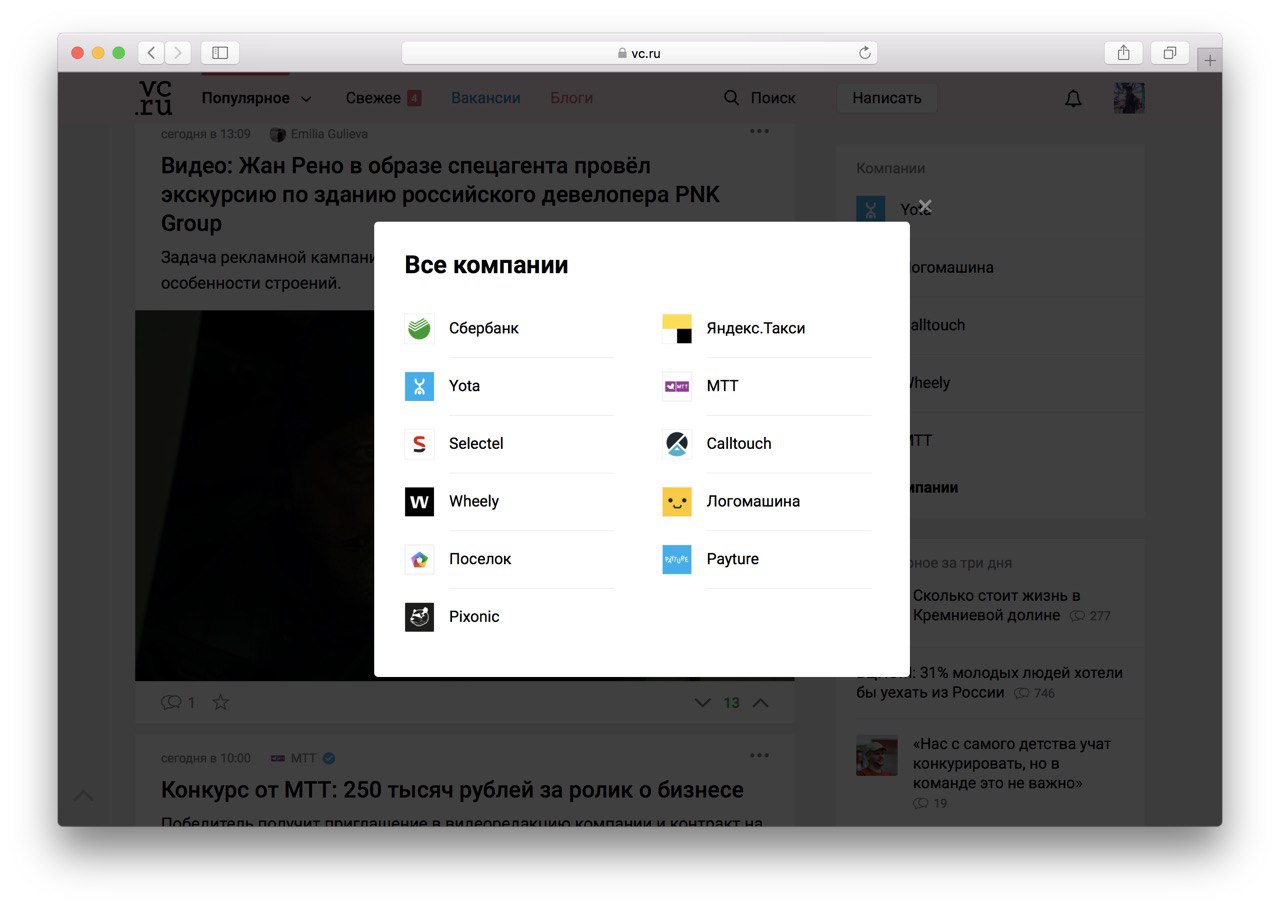1280x909 pixels.
Task: Click the Yota blue logo icon
Action: [419, 386]
